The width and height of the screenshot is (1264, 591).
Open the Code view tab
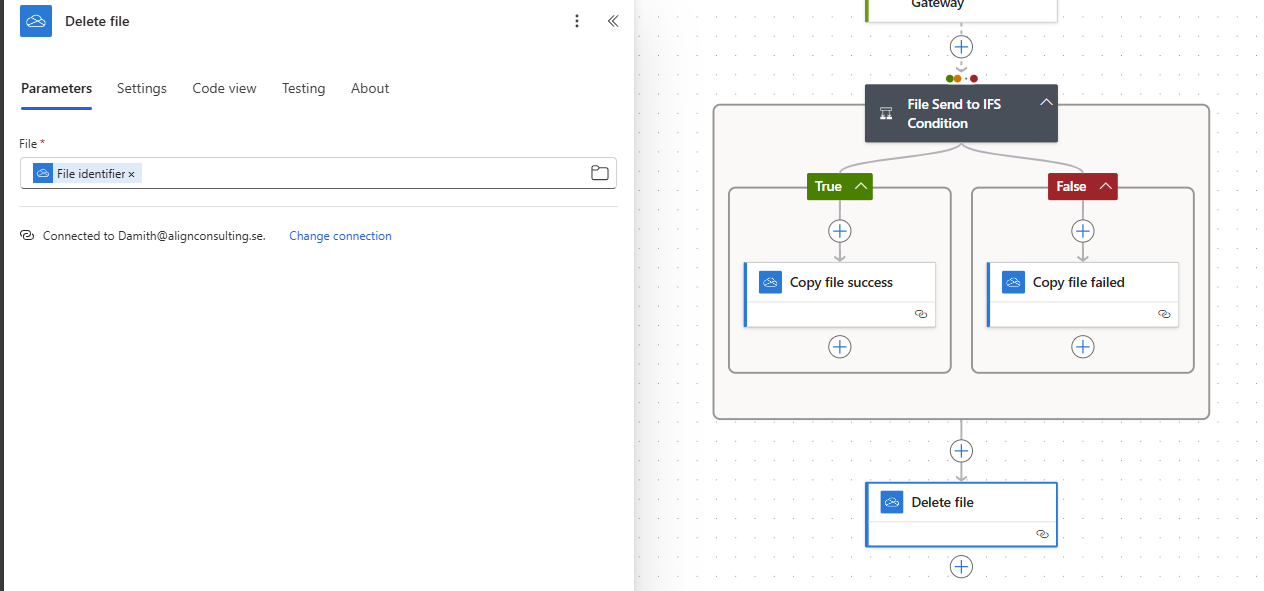pyautogui.click(x=224, y=88)
